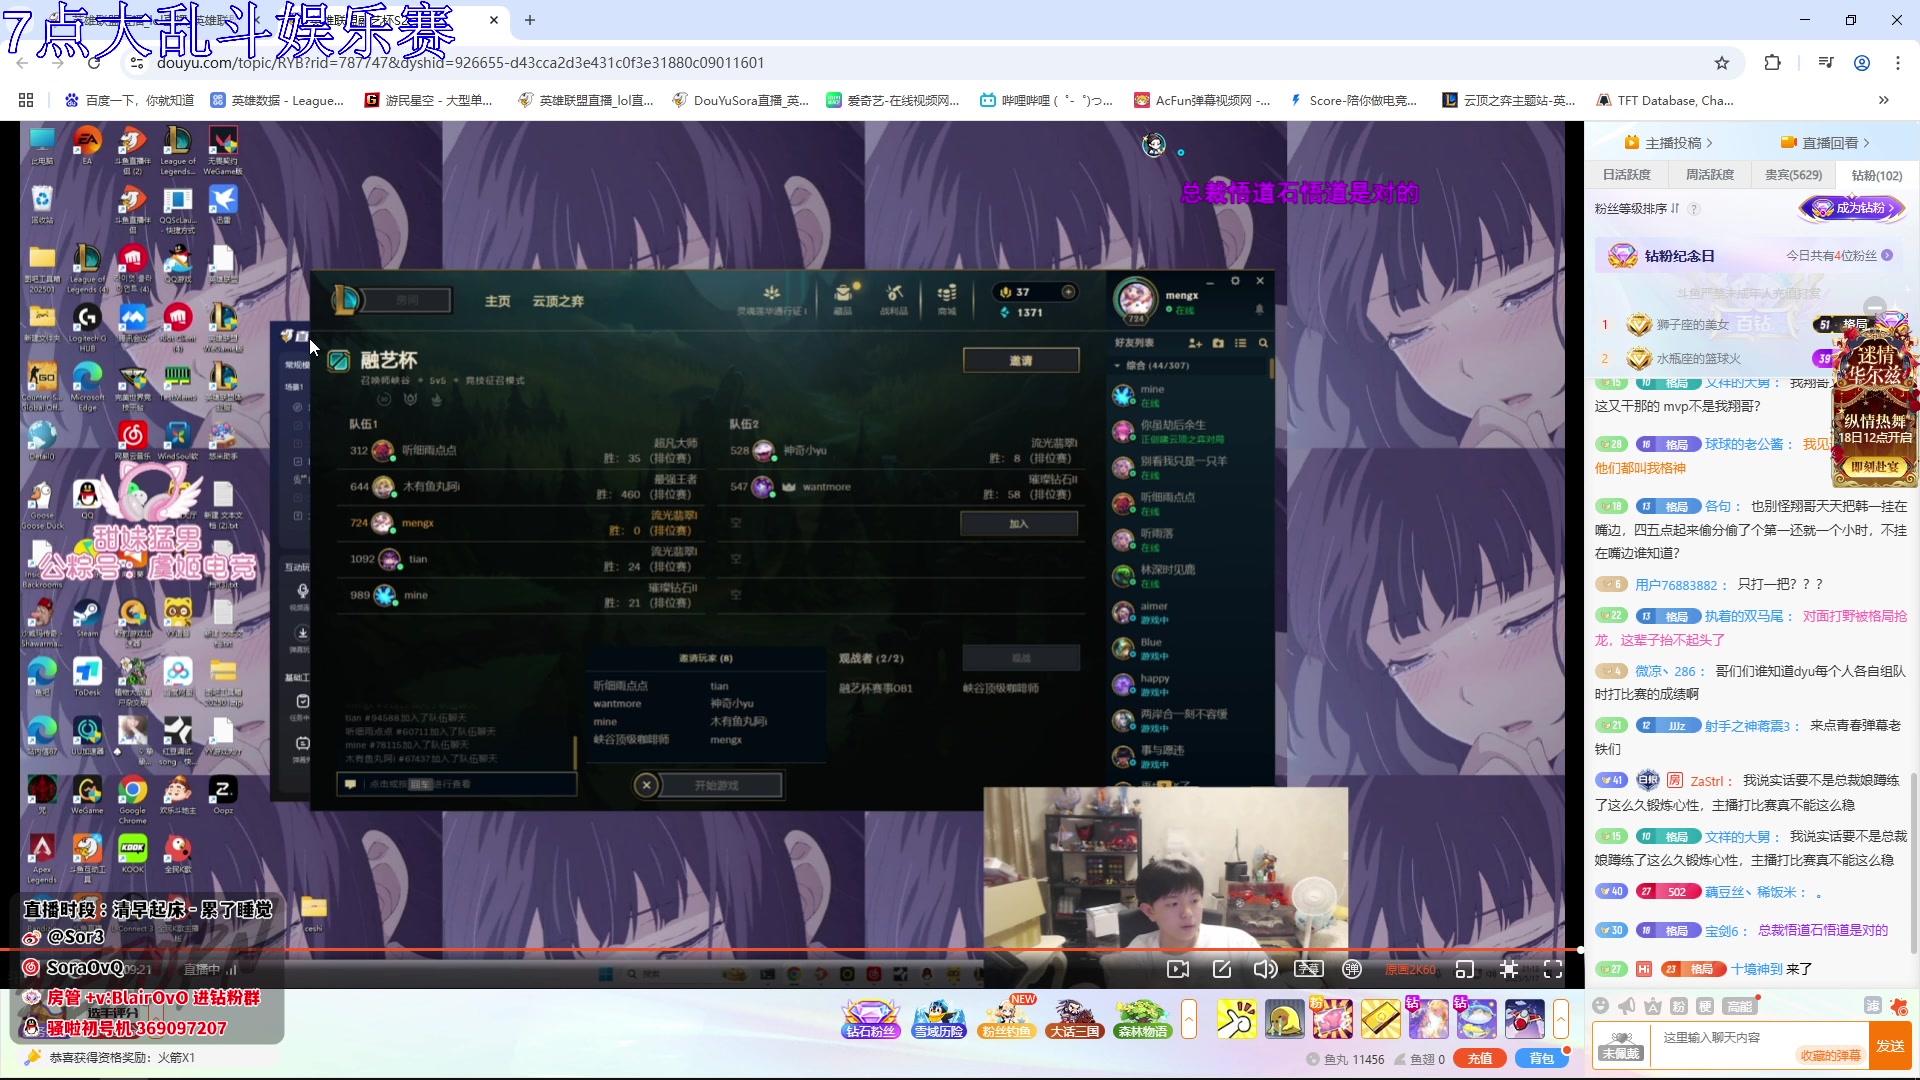Open 直播回看 replay link
This screenshot has height=1080, width=1920.
[1826, 143]
